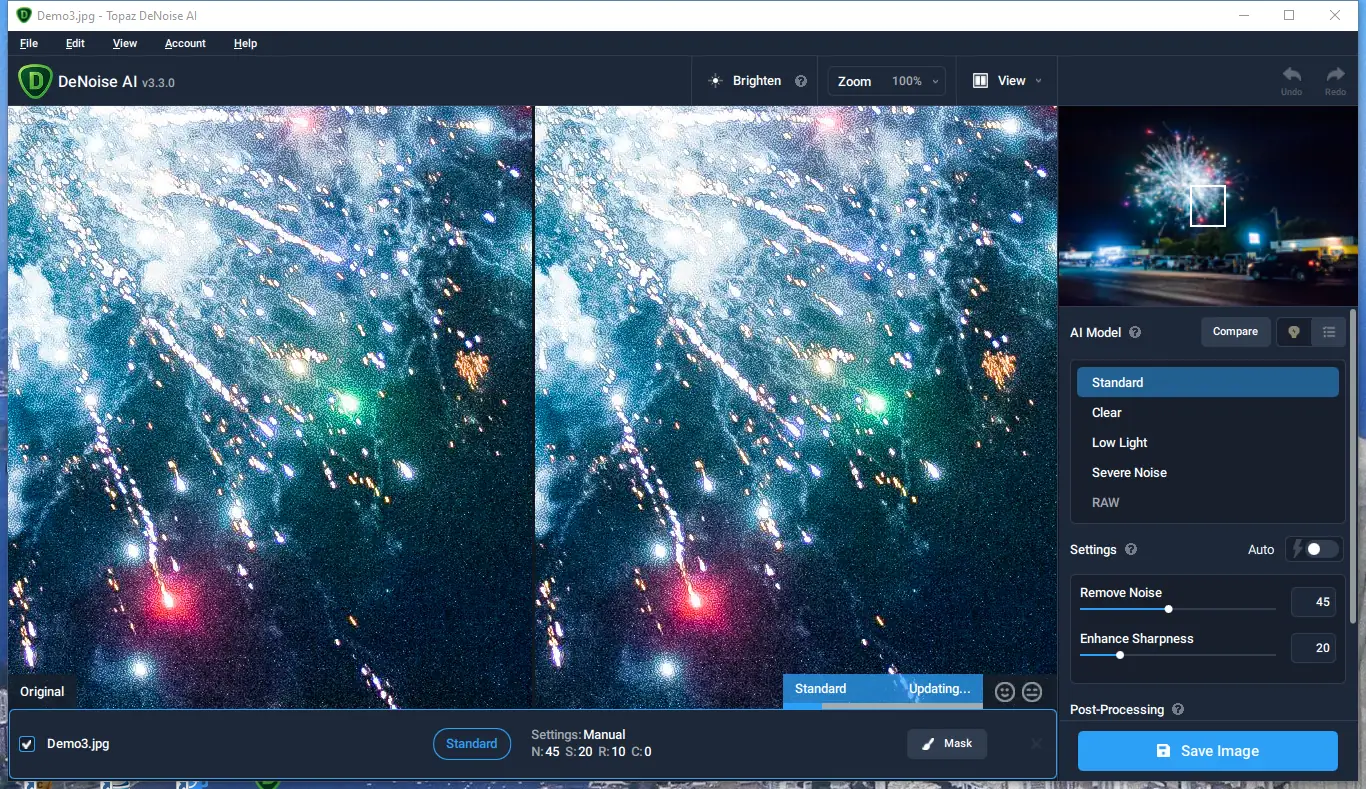Click the Remove Noise slider handle
This screenshot has height=789, width=1366.
tap(1168, 609)
